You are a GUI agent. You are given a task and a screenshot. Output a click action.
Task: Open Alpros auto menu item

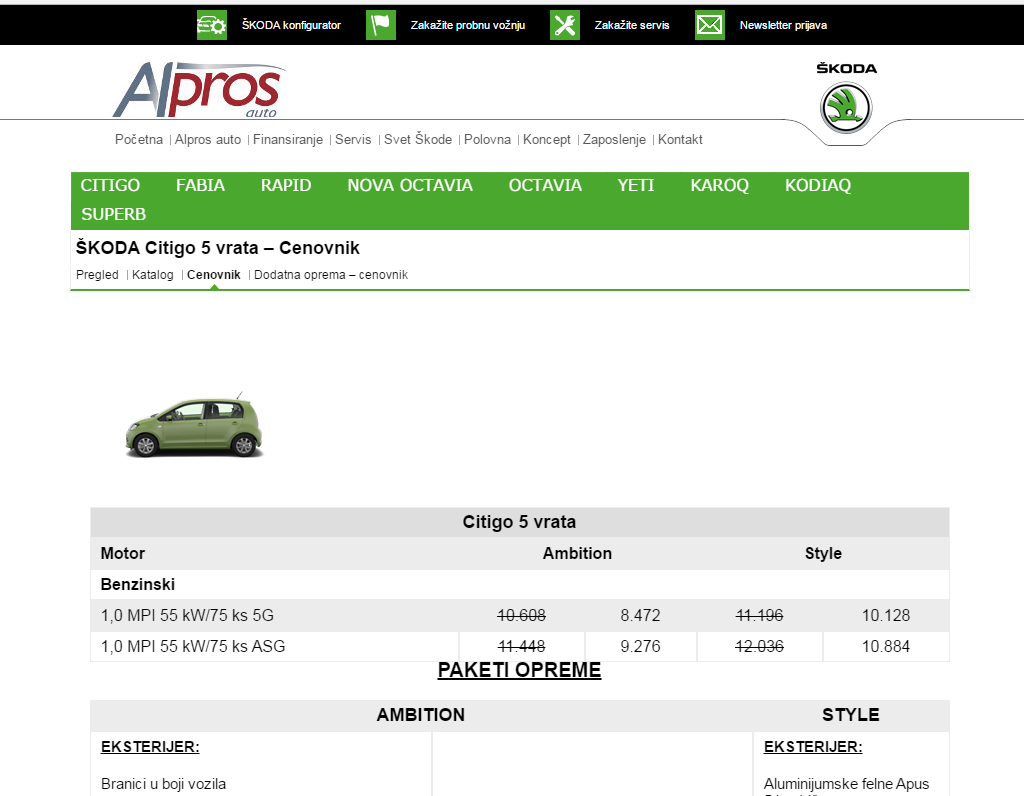tap(208, 139)
